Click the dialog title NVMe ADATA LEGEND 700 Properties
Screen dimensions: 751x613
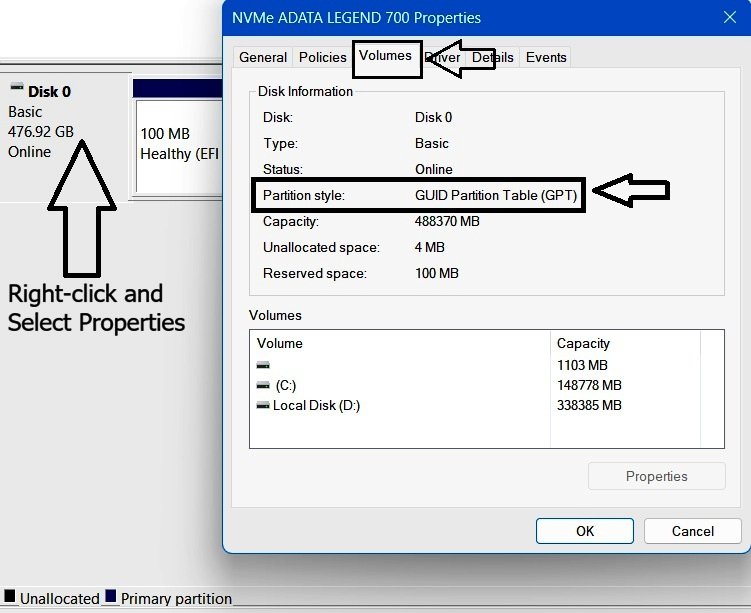pyautogui.click(x=356, y=18)
